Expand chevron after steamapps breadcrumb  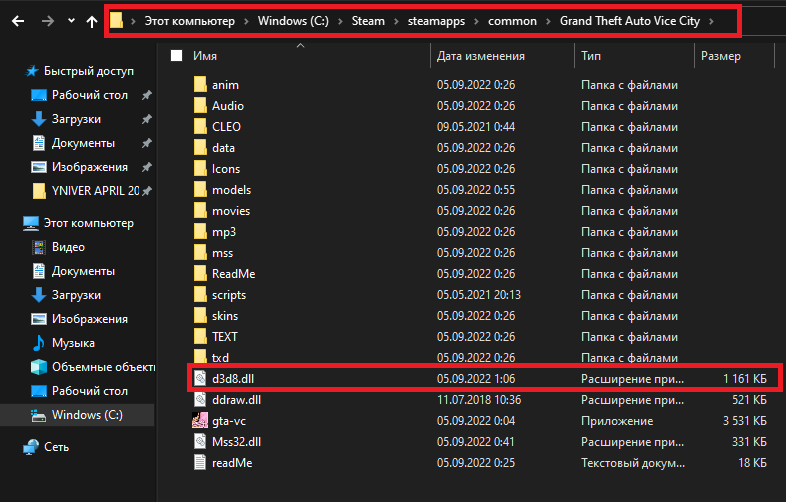click(477, 21)
